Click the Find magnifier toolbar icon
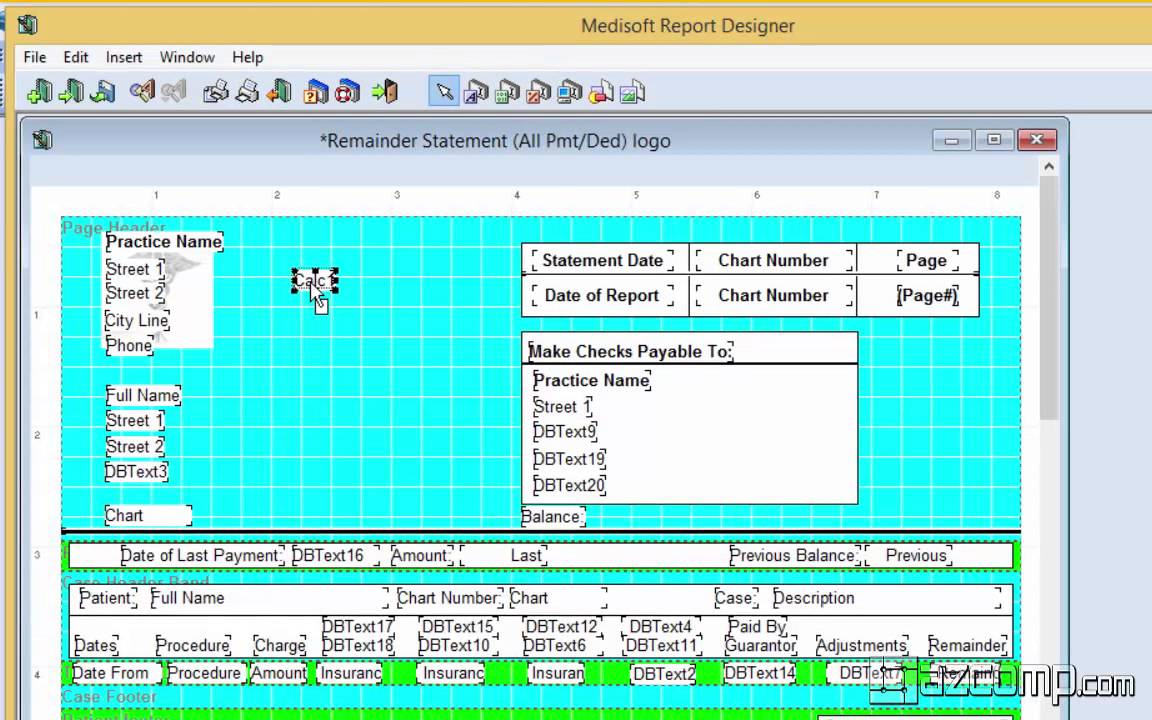This screenshot has height=720, width=1152. tap(142, 92)
